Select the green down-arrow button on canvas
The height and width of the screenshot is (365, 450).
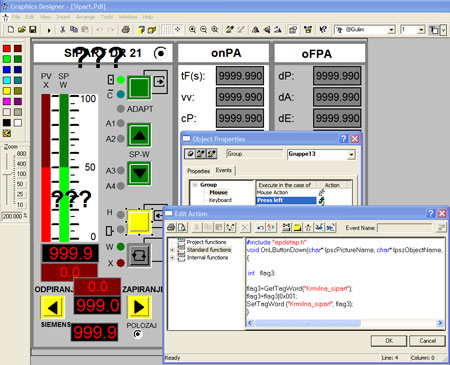(x=139, y=173)
